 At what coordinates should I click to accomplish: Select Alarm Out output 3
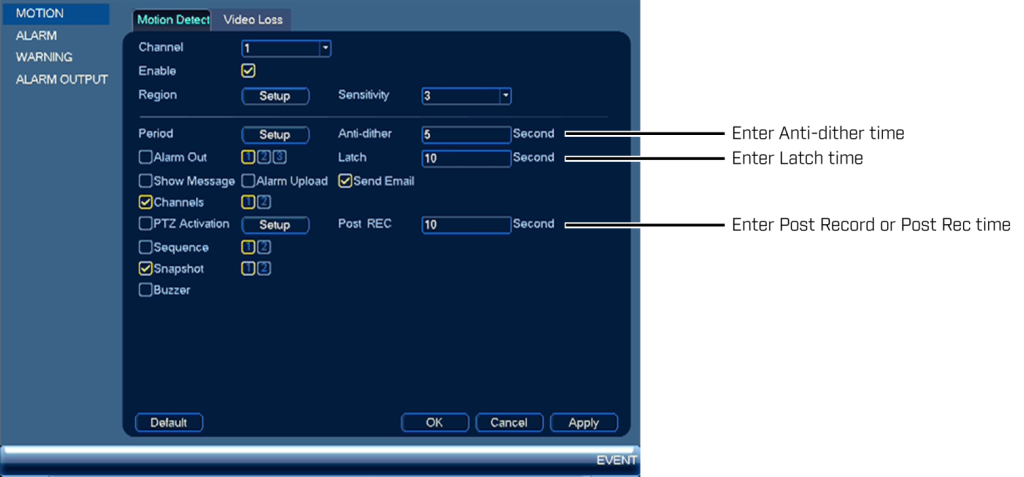pos(280,157)
